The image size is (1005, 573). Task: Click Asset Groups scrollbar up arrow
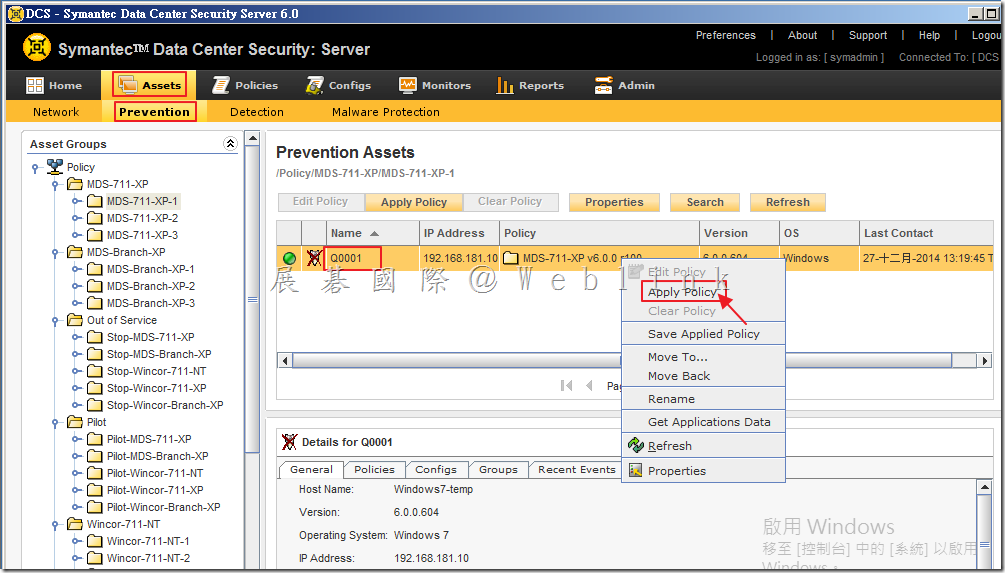(x=253, y=138)
